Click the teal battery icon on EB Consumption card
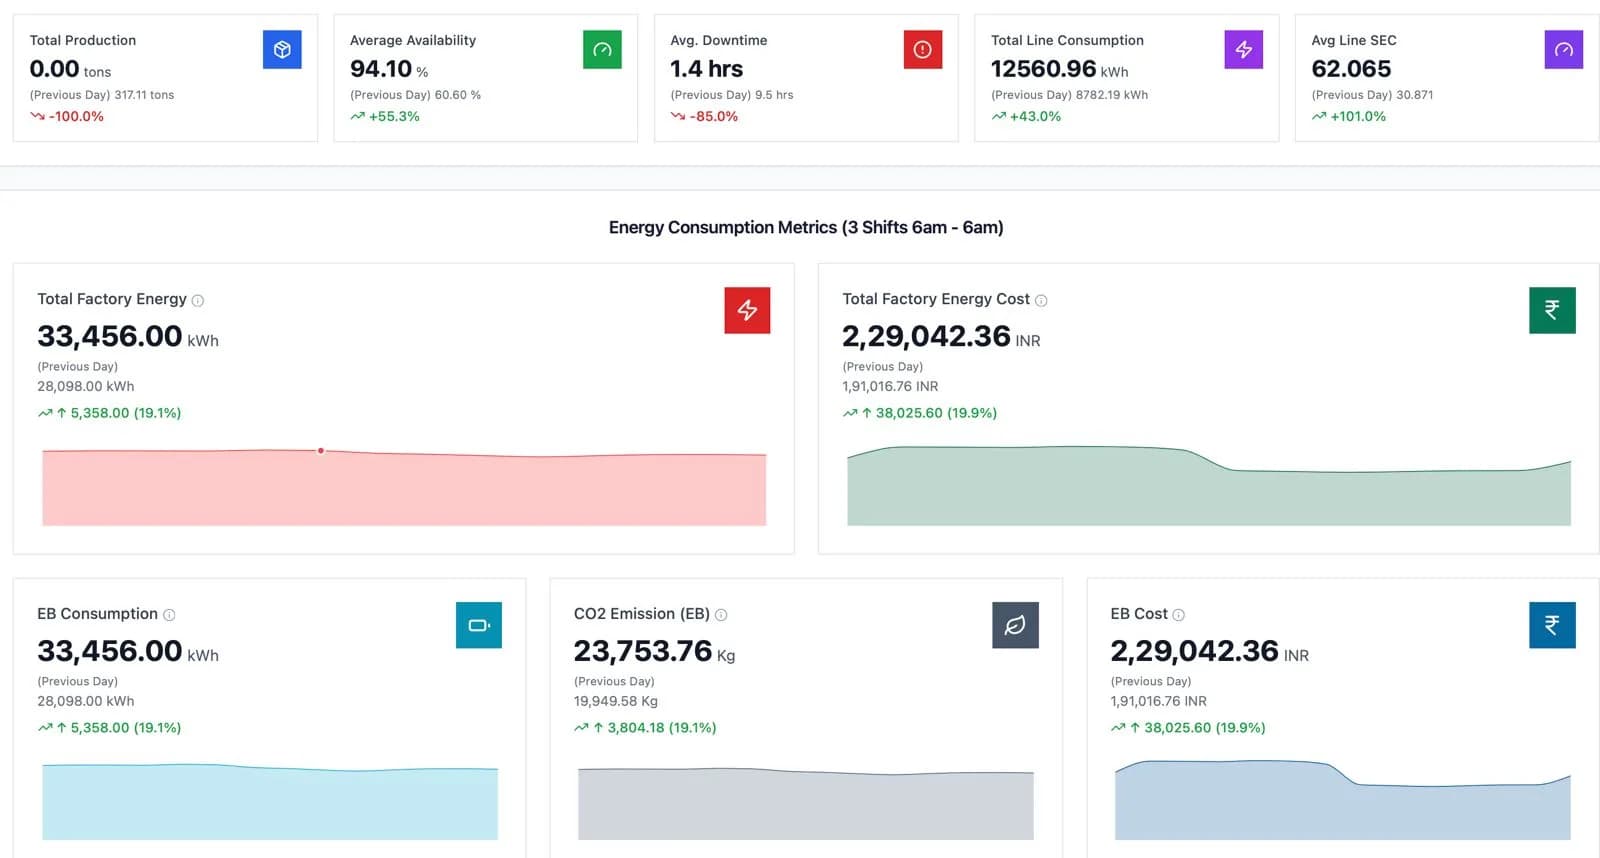Viewport: 1600px width, 858px height. [479, 625]
